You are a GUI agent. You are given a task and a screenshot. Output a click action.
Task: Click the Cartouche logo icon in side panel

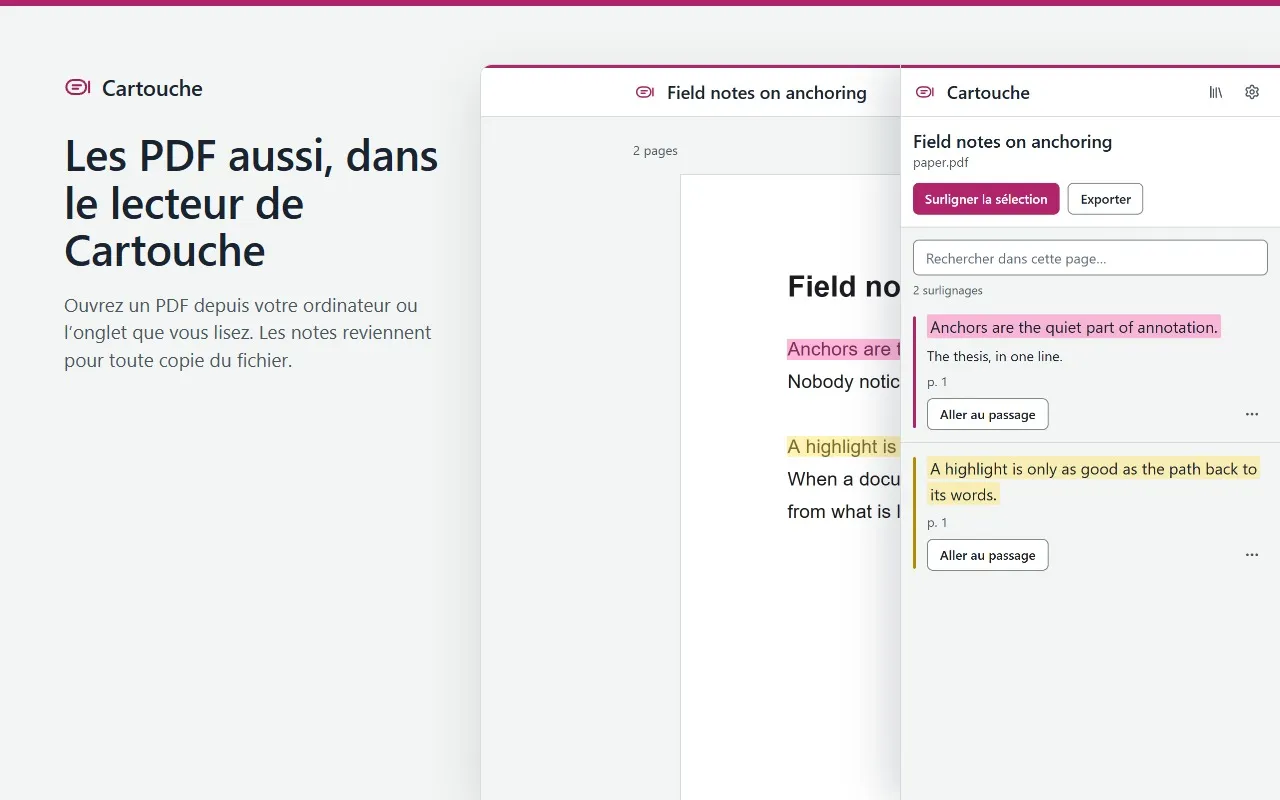click(925, 92)
